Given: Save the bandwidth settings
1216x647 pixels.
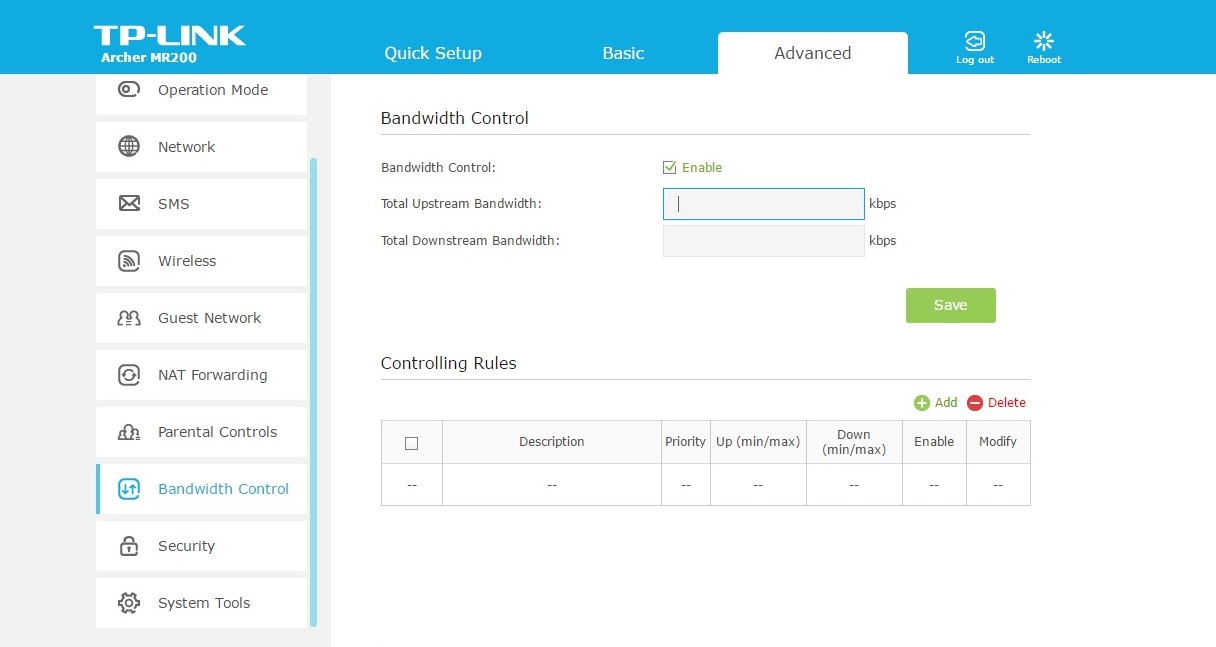Looking at the screenshot, I should (950, 305).
